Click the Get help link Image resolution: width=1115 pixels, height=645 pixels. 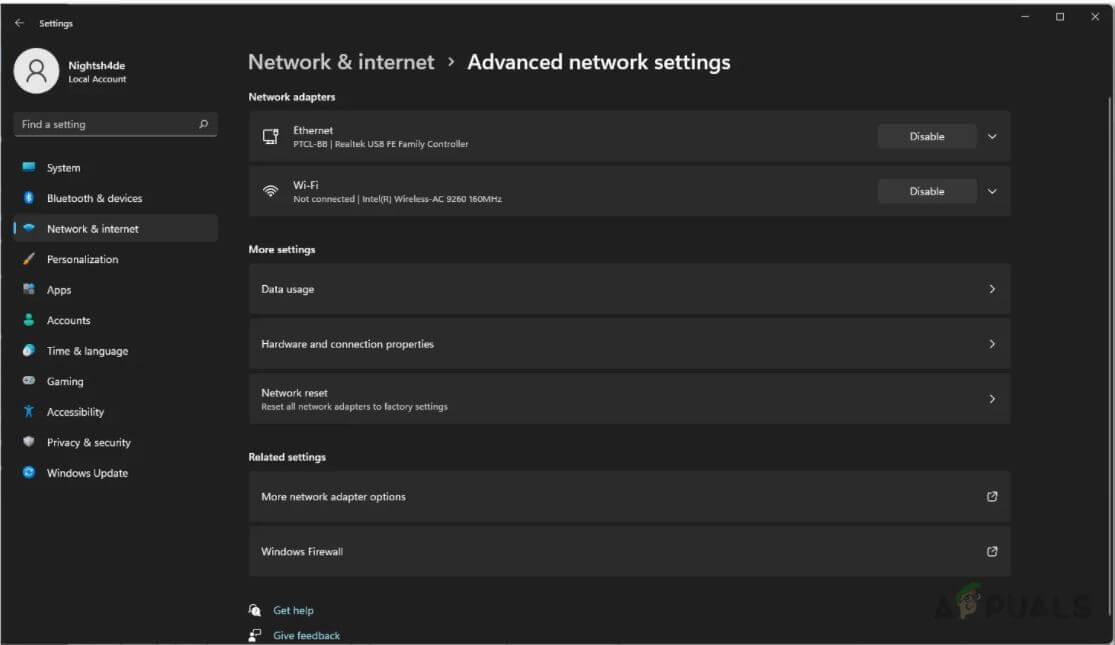pos(293,610)
